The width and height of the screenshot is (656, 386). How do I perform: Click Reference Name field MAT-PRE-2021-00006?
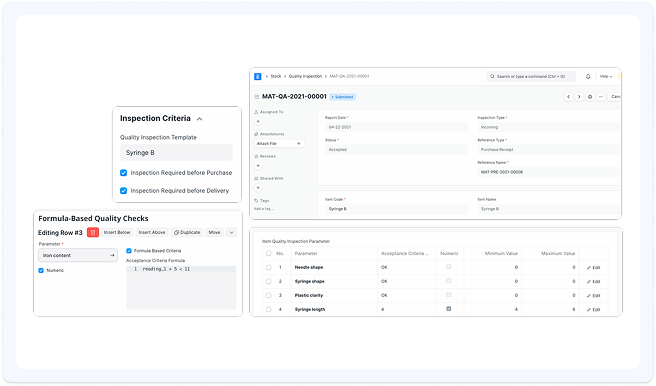[548, 172]
